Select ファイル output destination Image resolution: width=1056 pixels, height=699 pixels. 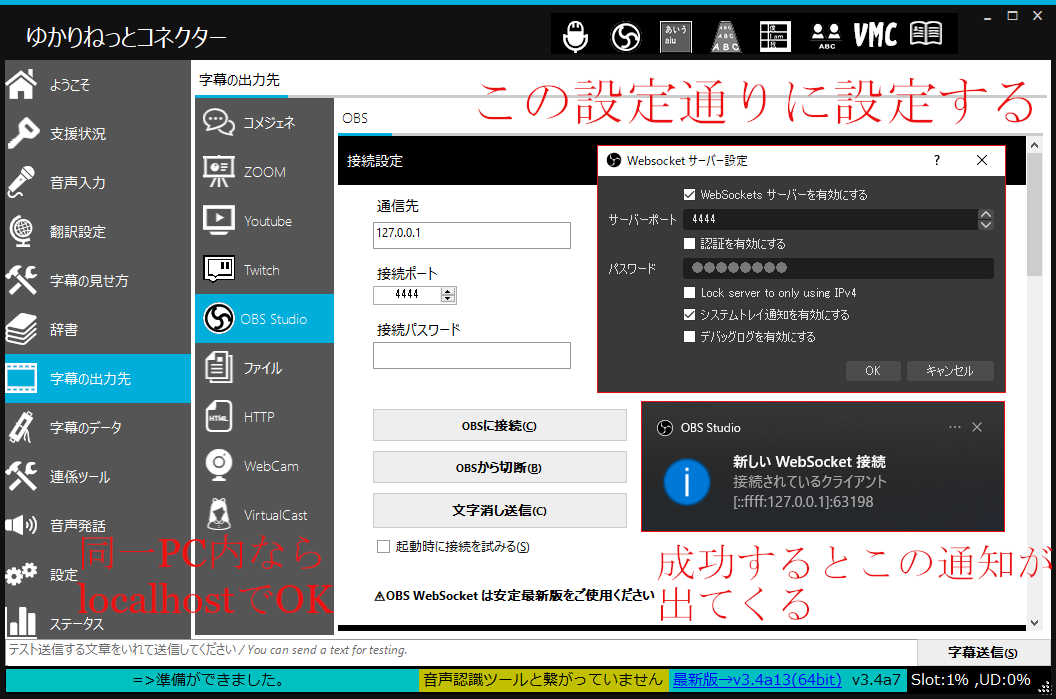pos(264,368)
